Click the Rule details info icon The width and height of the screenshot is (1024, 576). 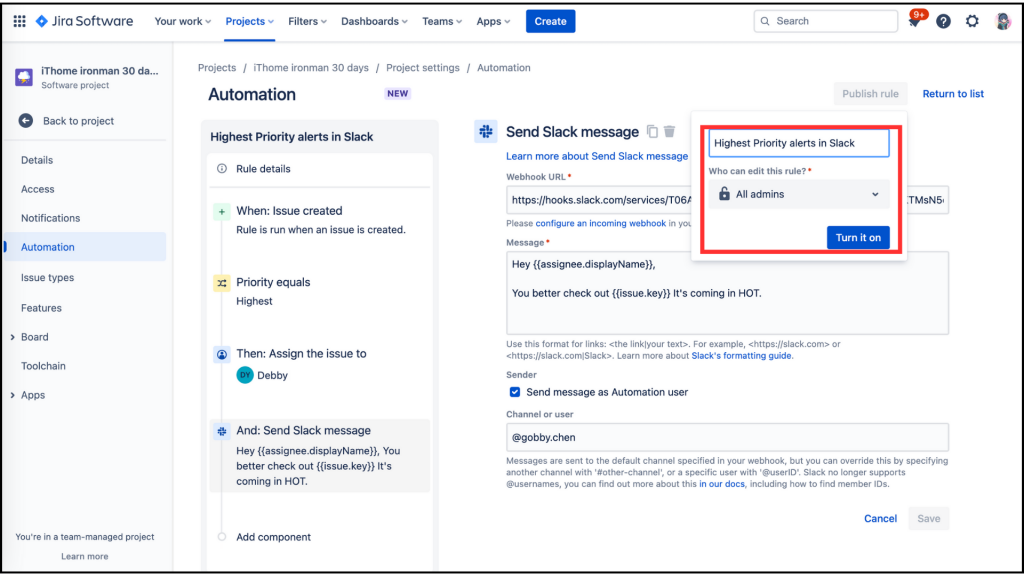tap(222, 168)
